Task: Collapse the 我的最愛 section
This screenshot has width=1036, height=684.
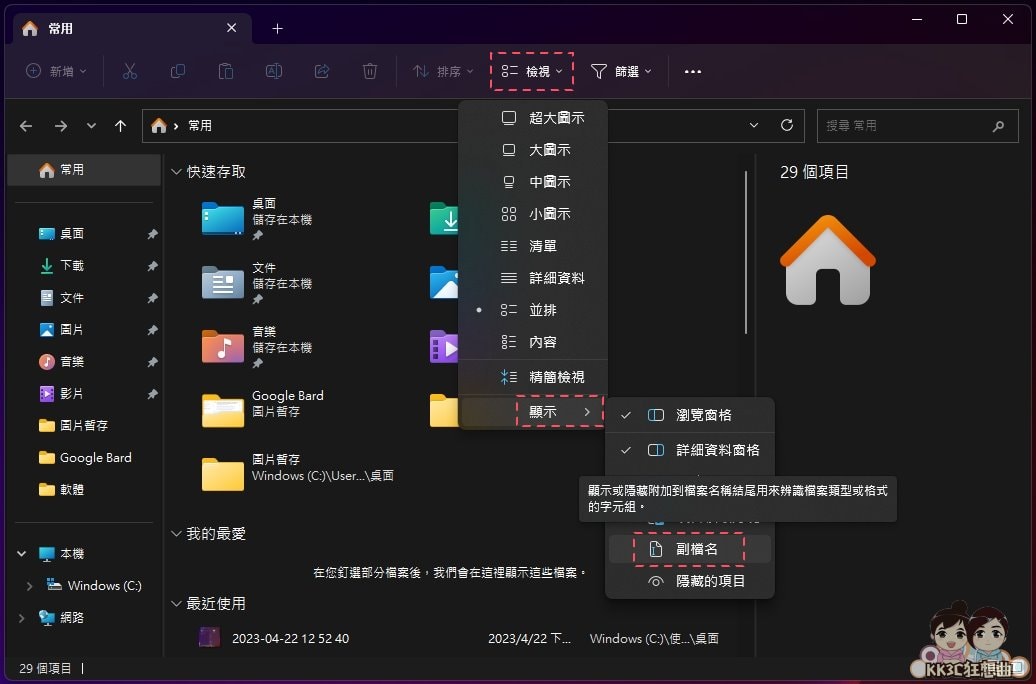Action: pos(176,534)
